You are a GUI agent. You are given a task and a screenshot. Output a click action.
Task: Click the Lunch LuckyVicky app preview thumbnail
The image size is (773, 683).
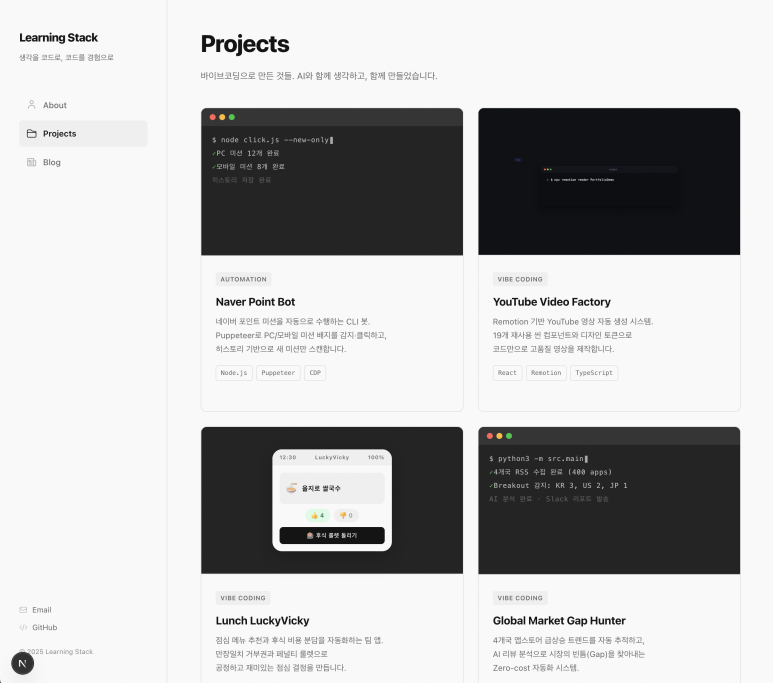coord(332,500)
